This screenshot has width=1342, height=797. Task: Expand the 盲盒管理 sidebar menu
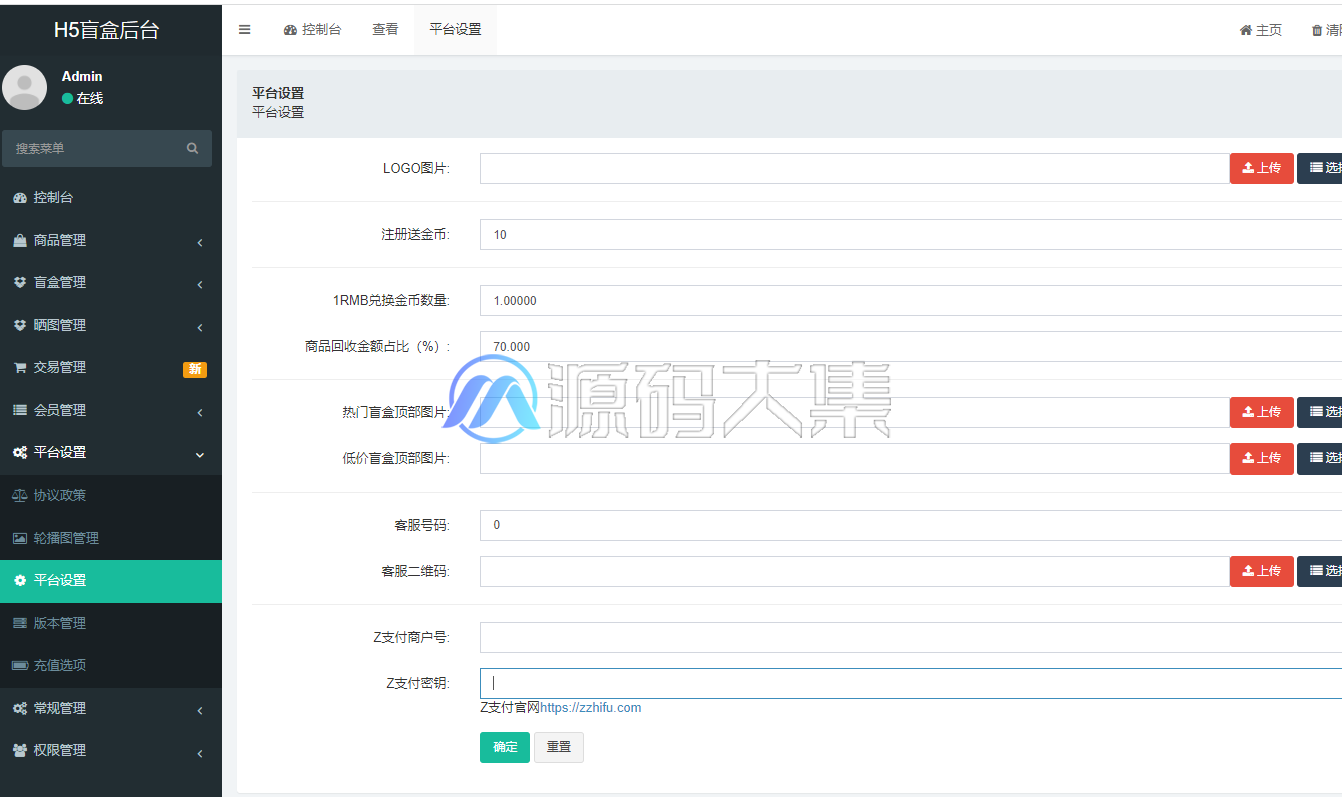[111, 283]
